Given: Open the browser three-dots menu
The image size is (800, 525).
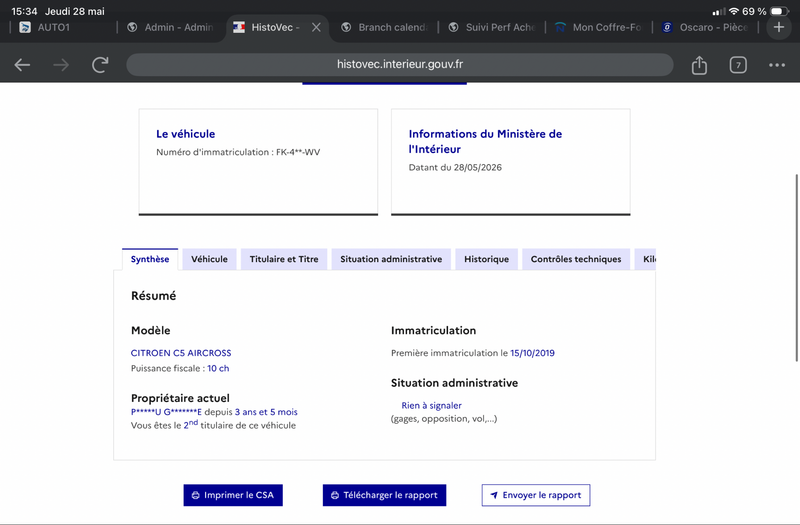Looking at the screenshot, I should [777, 65].
